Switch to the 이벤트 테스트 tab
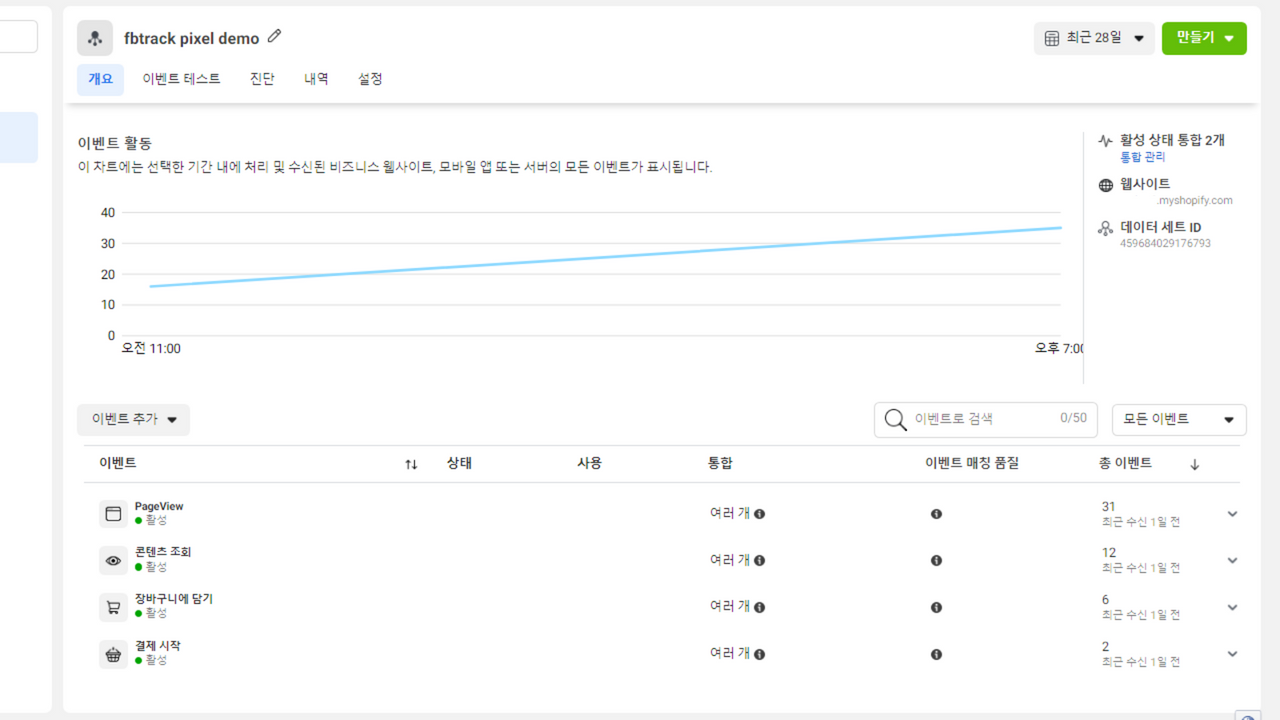The width and height of the screenshot is (1280, 720). click(181, 79)
